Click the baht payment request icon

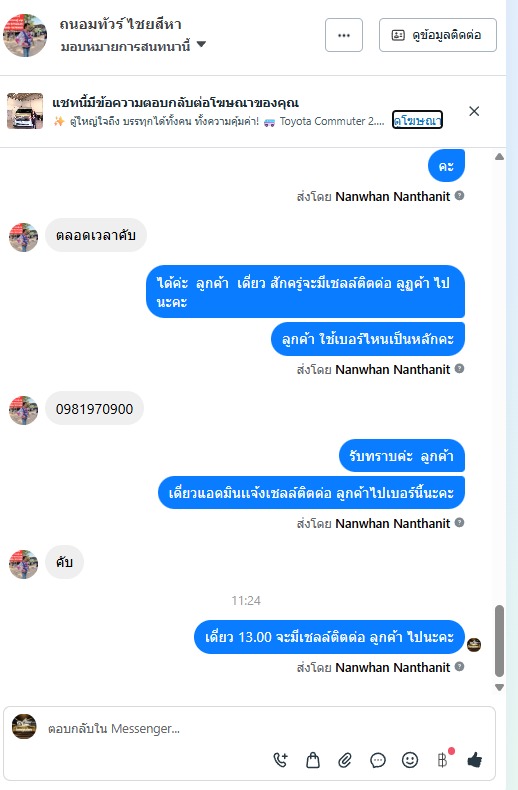[442, 759]
